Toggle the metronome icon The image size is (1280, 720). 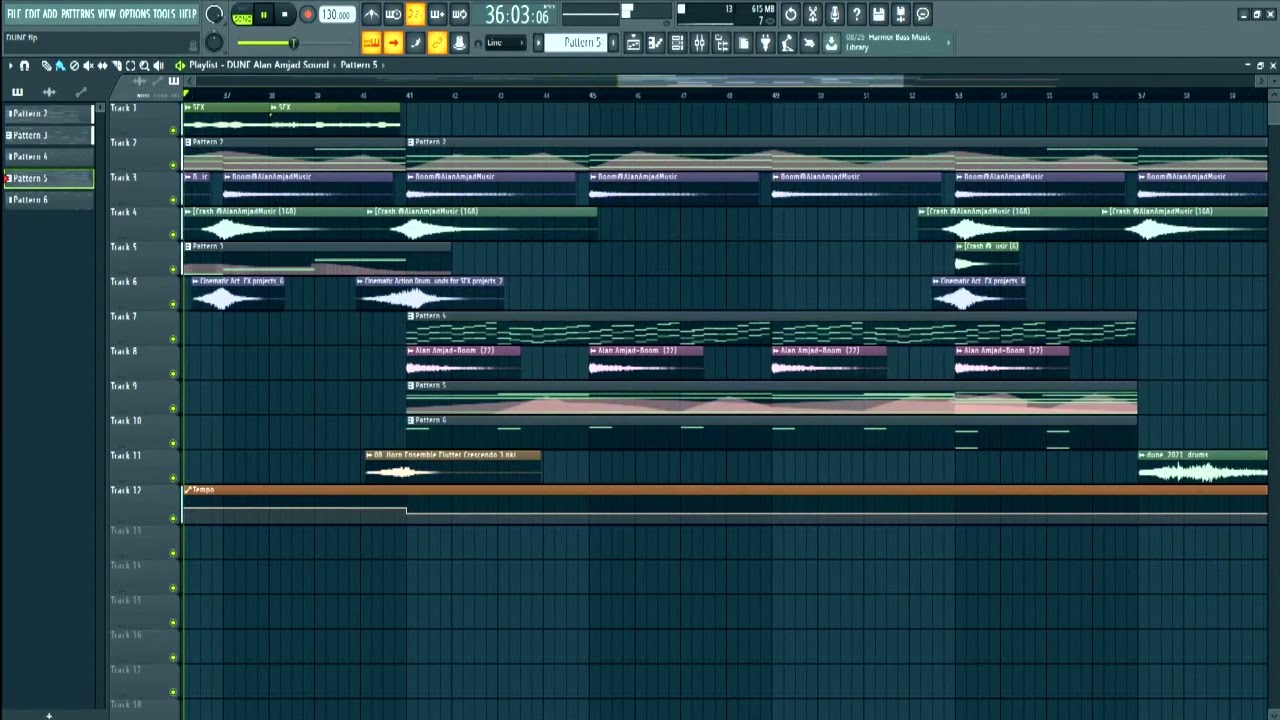tap(371, 14)
